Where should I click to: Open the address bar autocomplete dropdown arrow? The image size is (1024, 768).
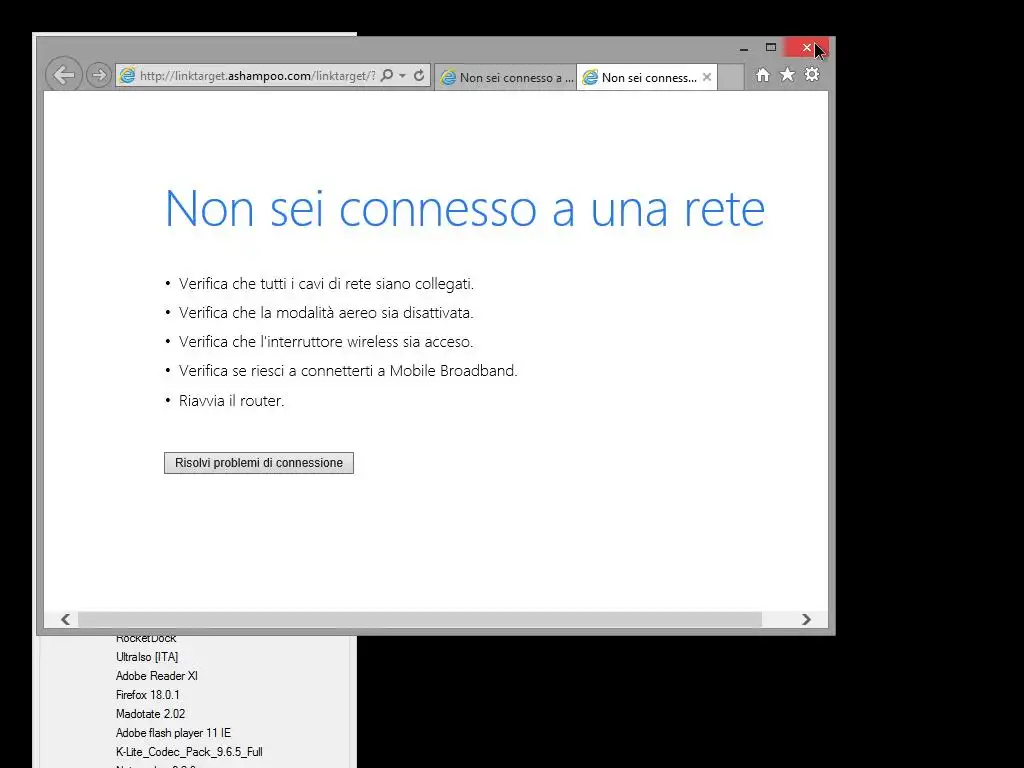[403, 76]
